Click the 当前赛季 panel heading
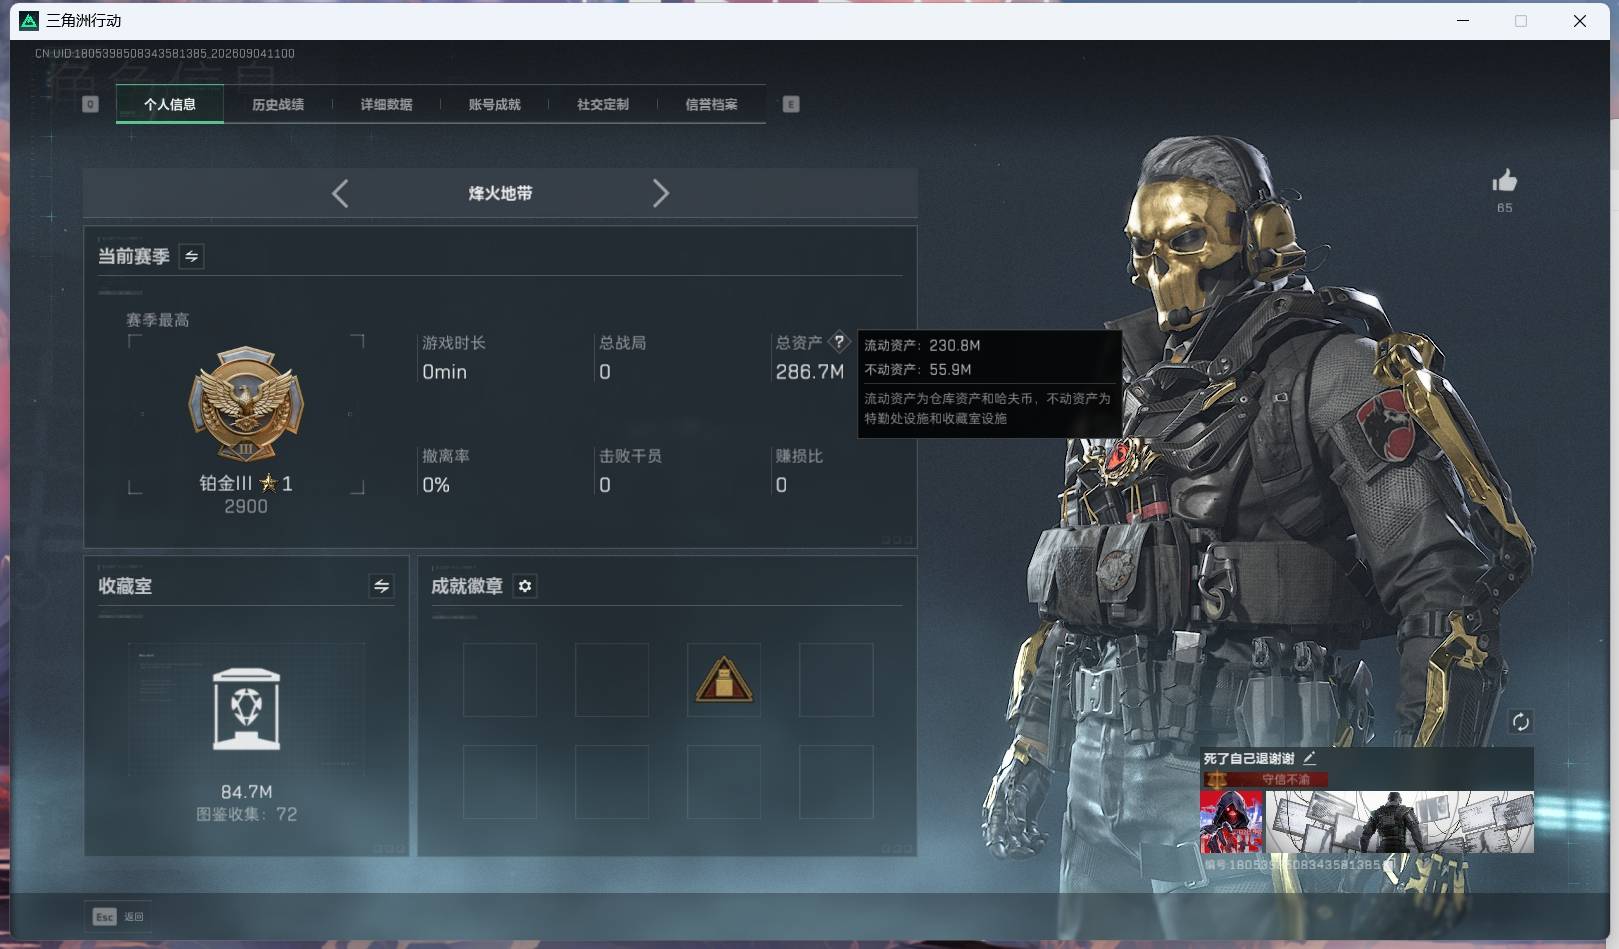This screenshot has width=1619, height=949. [x=134, y=257]
